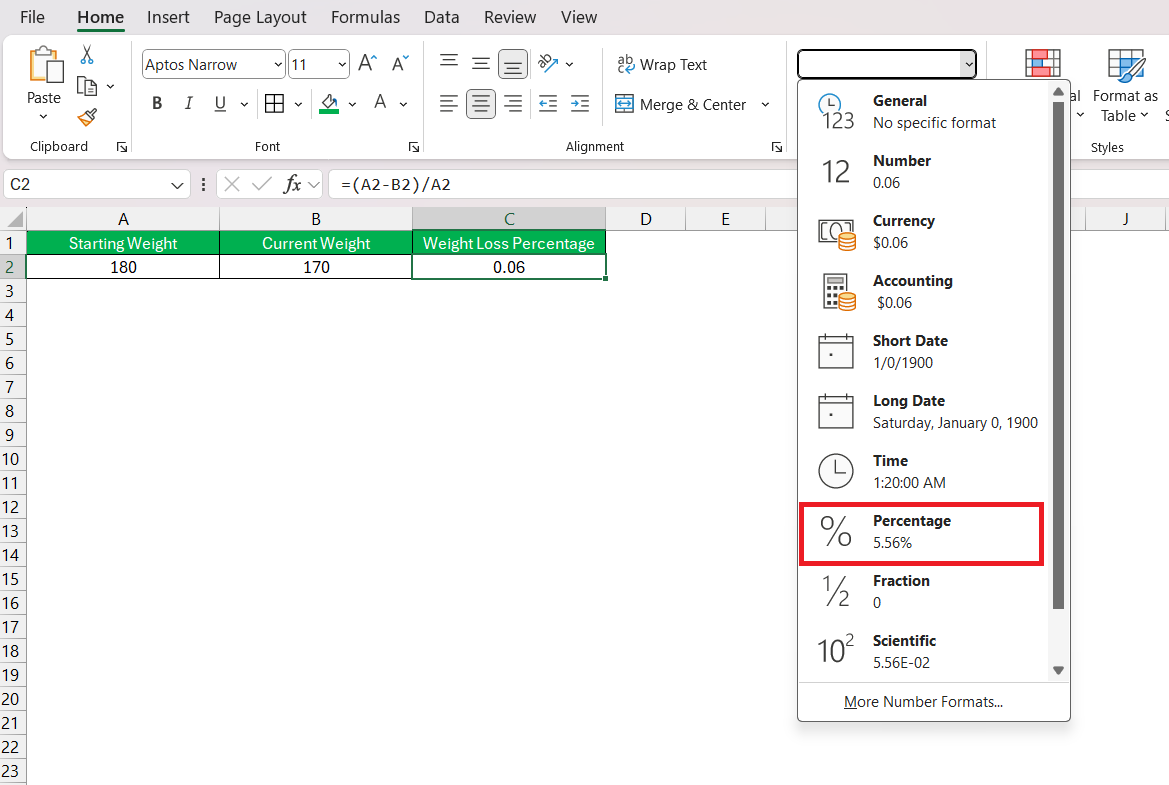Screen dimensions: 1169x785
Task: Switch to the Data tab
Action: (441, 17)
